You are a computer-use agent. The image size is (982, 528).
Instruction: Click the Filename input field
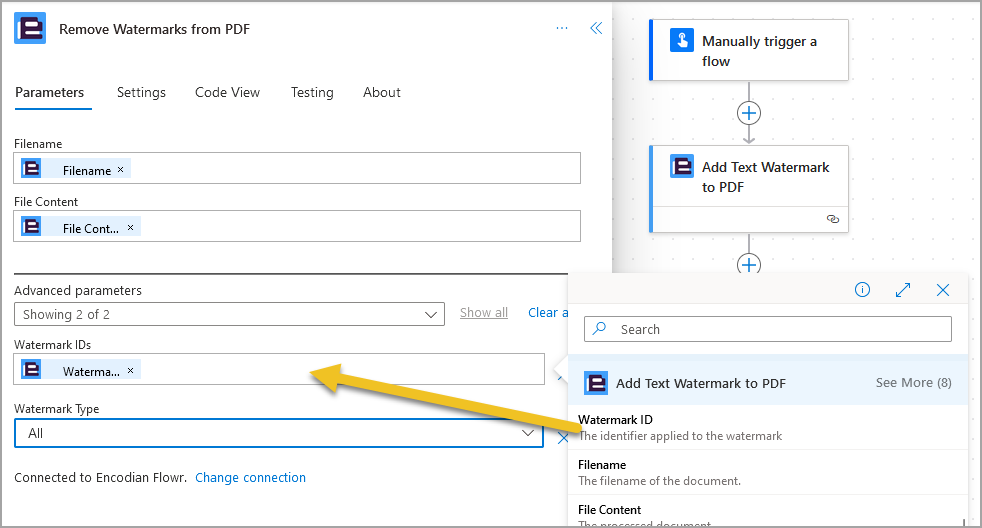(x=297, y=168)
